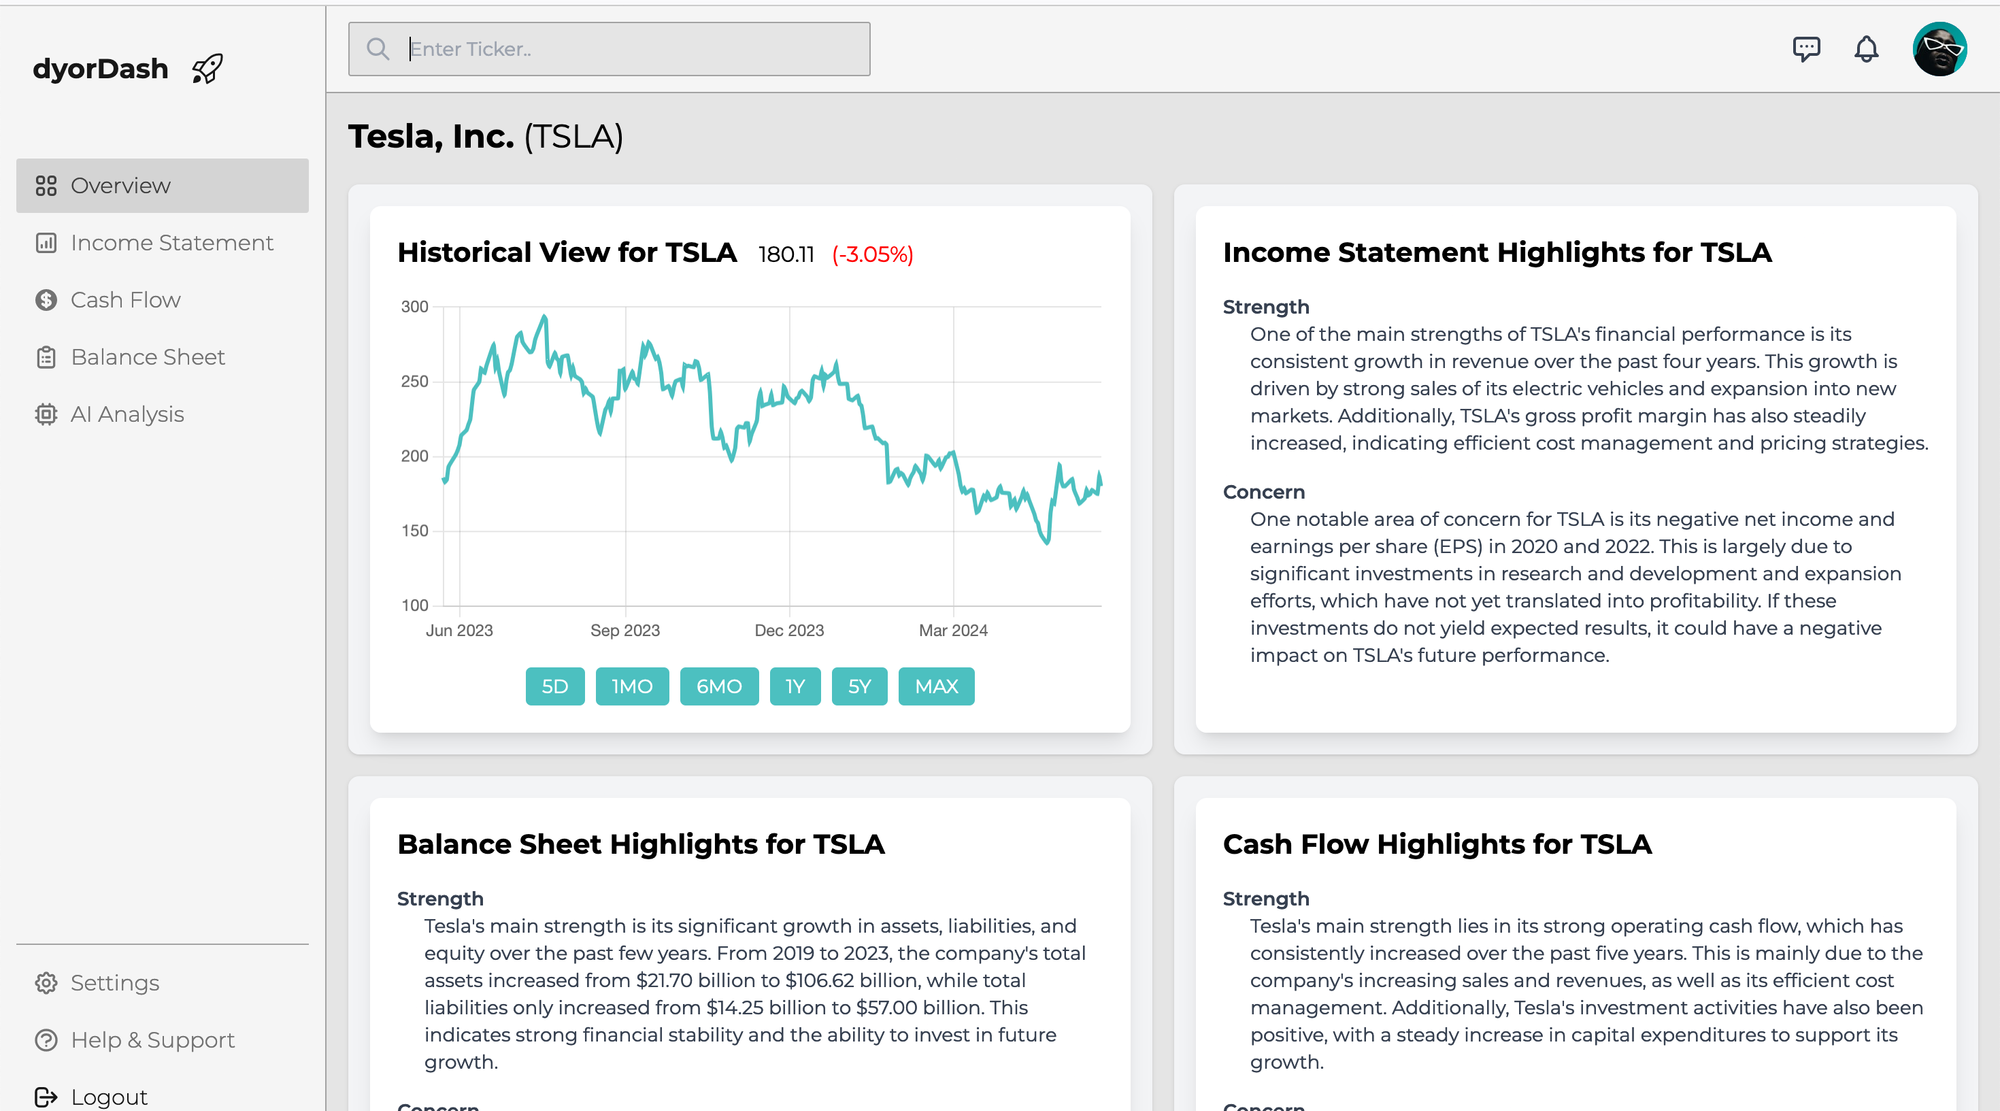Click the search magnifier icon
Viewport: 2000px width, 1111px height.
point(377,49)
